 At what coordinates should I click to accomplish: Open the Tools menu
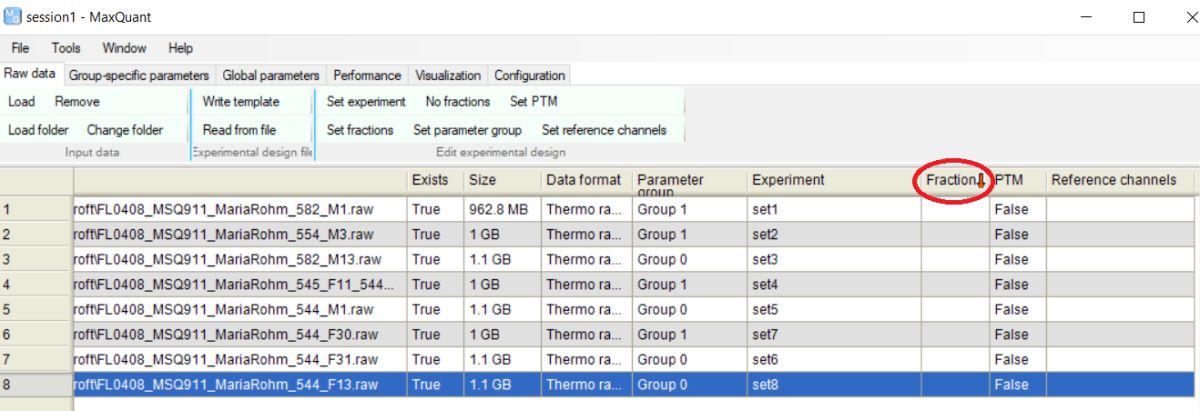[66, 48]
